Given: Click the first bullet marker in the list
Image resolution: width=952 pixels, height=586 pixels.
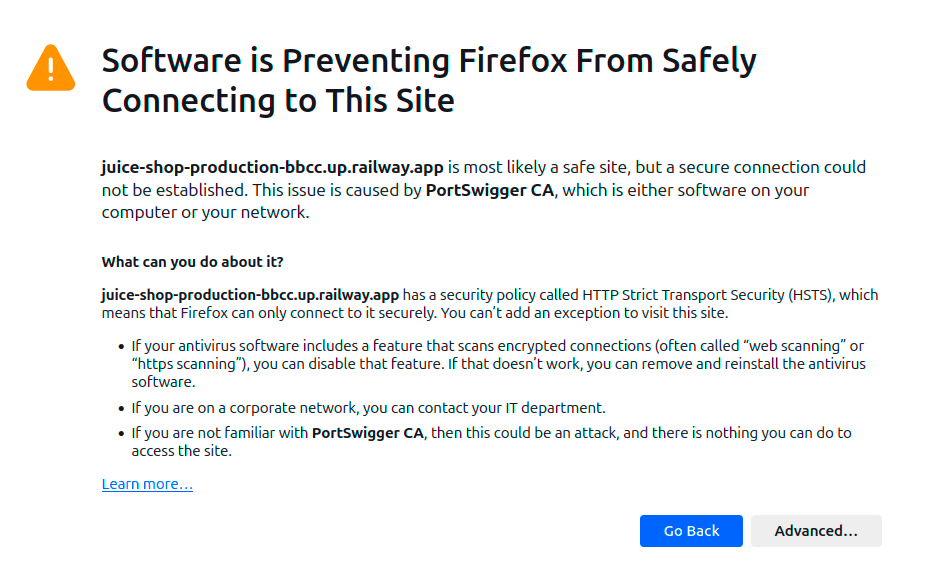Looking at the screenshot, I should point(120,345).
